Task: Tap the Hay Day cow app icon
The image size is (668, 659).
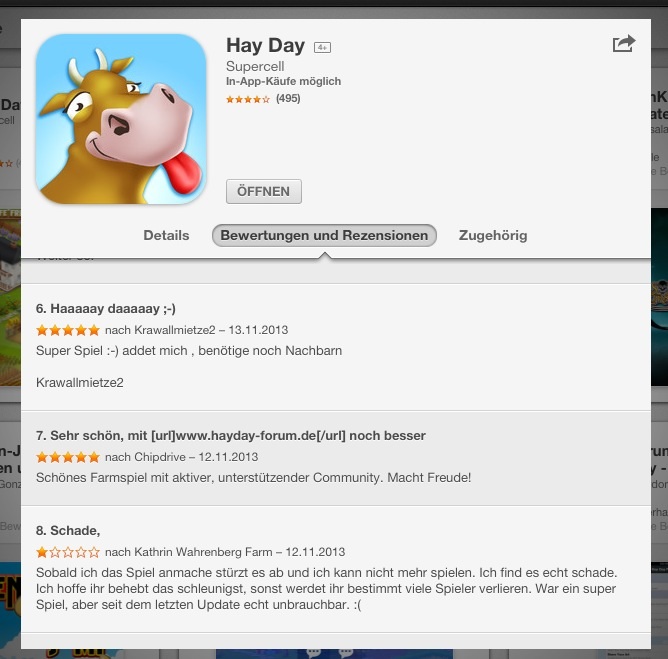Action: tap(121, 119)
